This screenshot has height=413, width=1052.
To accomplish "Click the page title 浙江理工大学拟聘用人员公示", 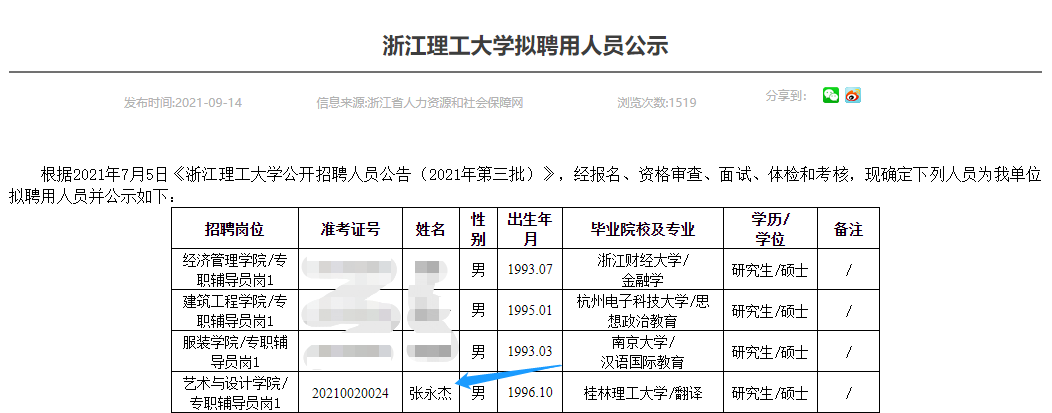I will click(x=525, y=46).
